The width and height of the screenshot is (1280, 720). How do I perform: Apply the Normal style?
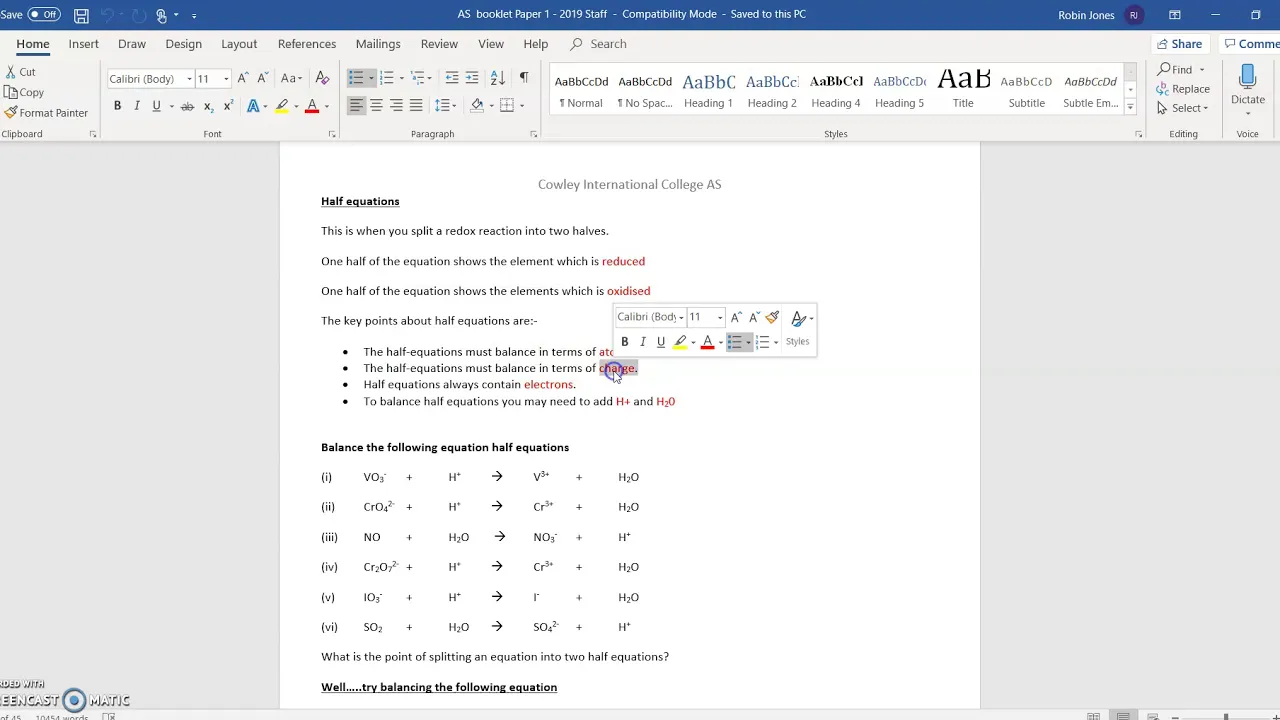pyautogui.click(x=581, y=90)
